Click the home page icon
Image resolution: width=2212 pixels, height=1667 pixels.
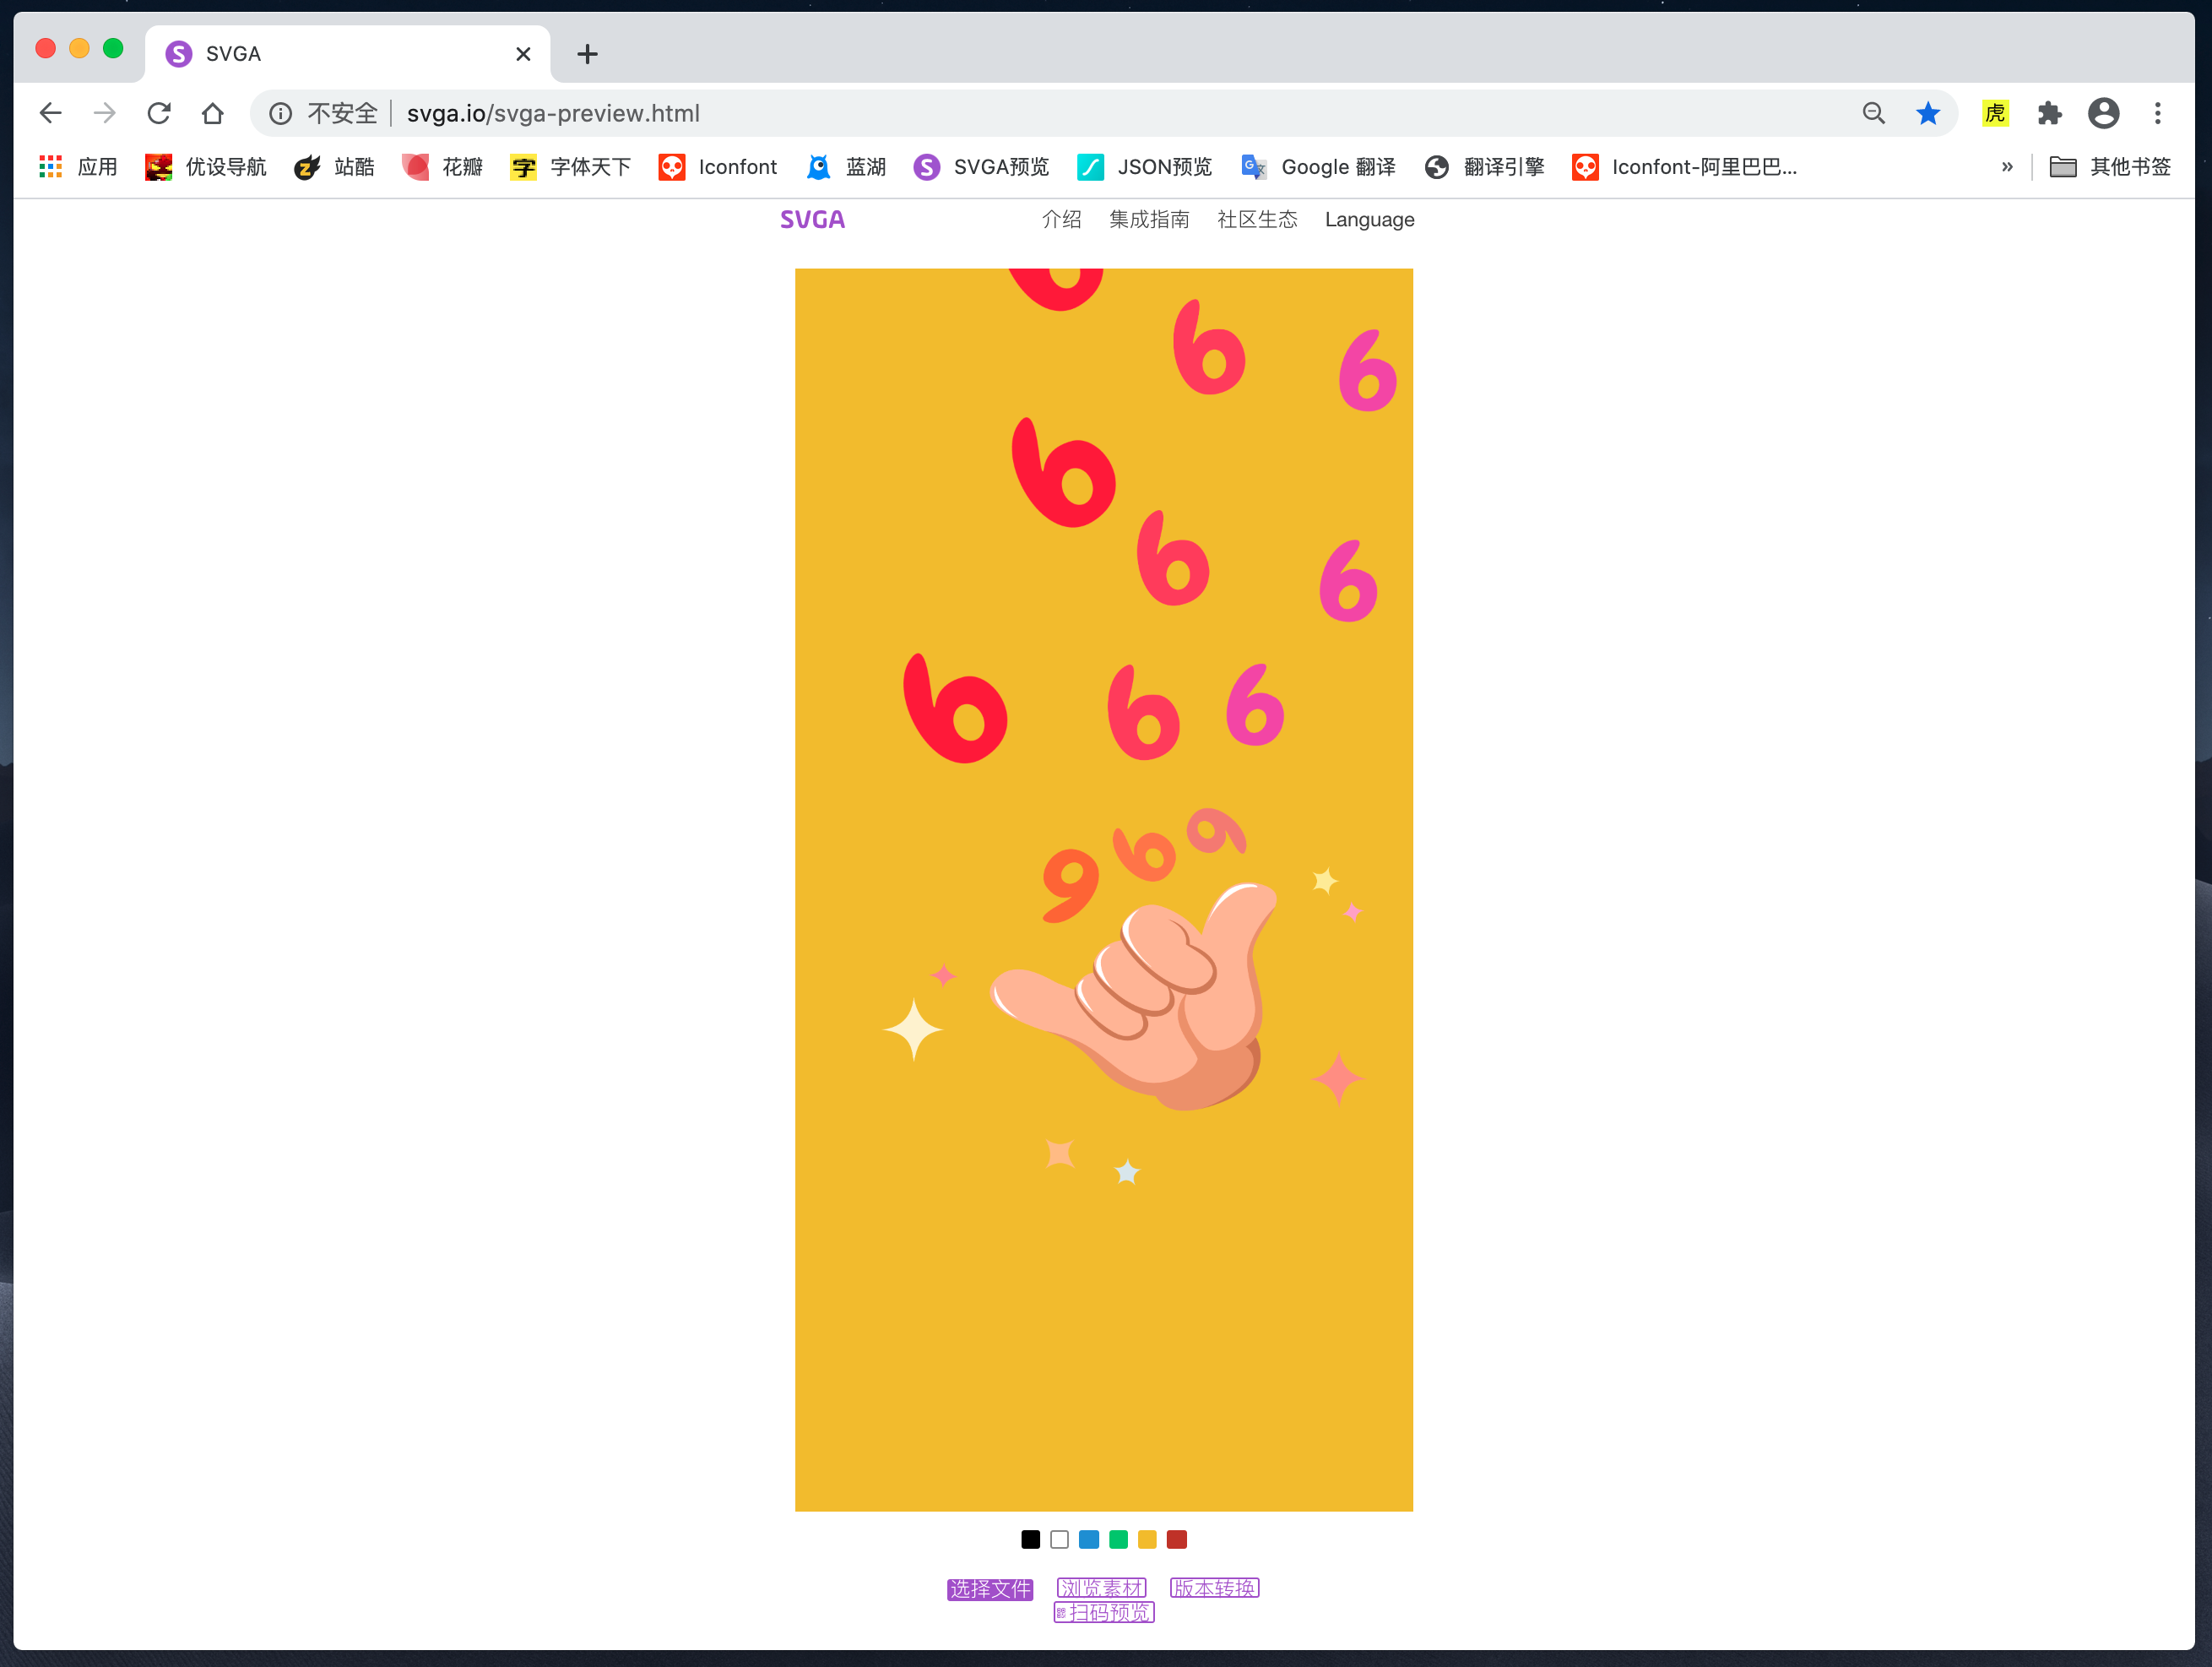coord(212,113)
